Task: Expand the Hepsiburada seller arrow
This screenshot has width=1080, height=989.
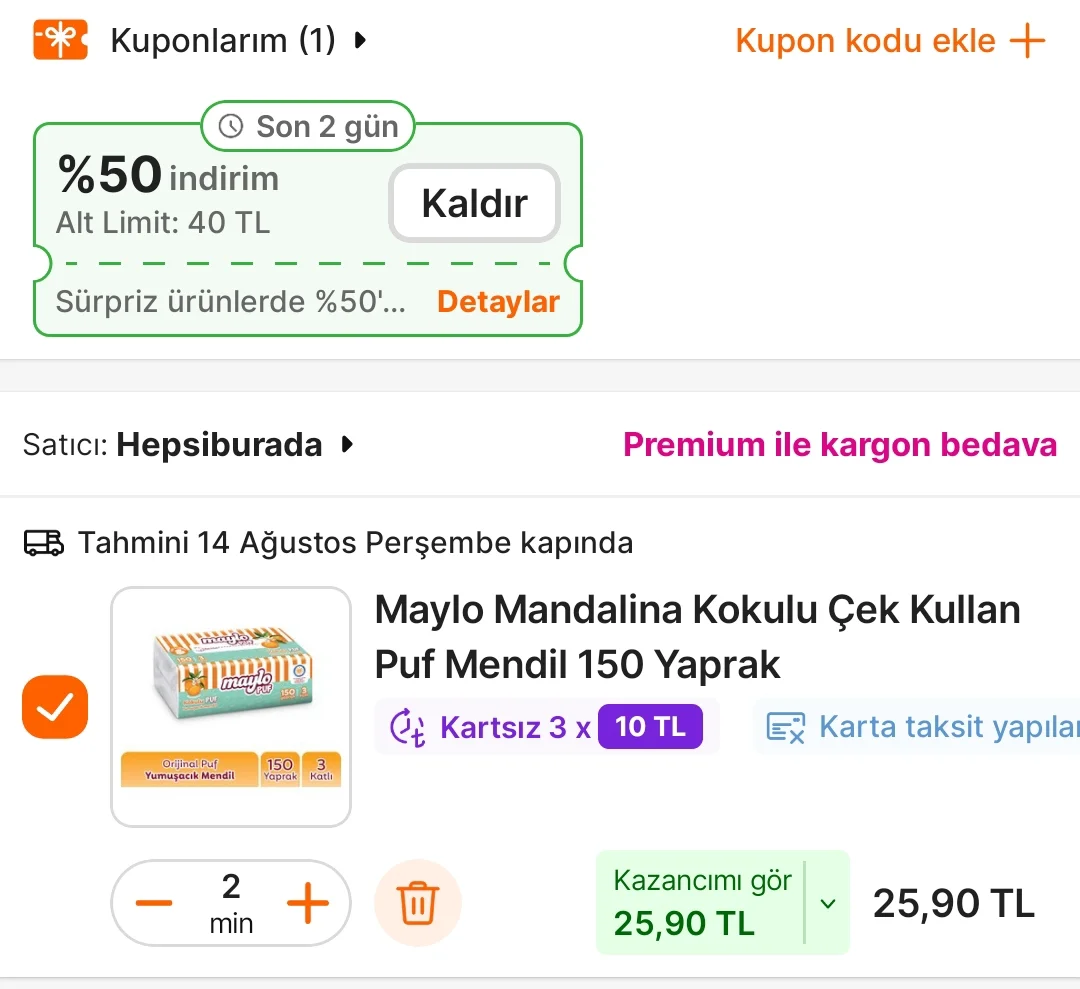Action: tap(347, 445)
